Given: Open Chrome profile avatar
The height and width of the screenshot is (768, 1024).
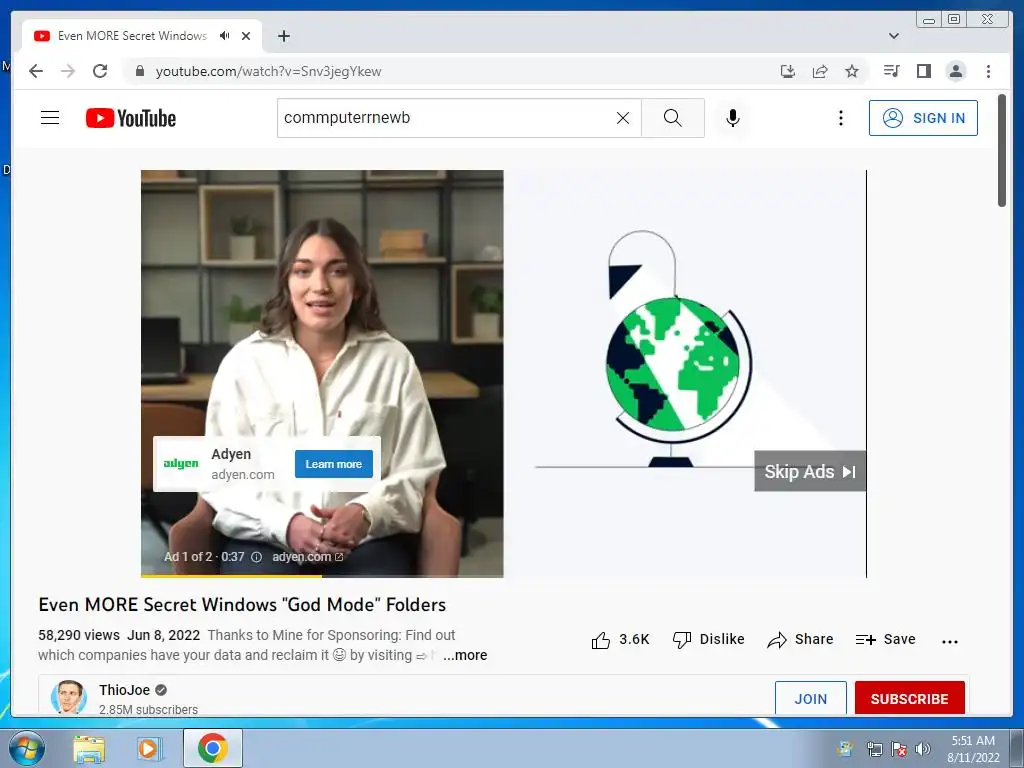Looking at the screenshot, I should tap(956, 71).
